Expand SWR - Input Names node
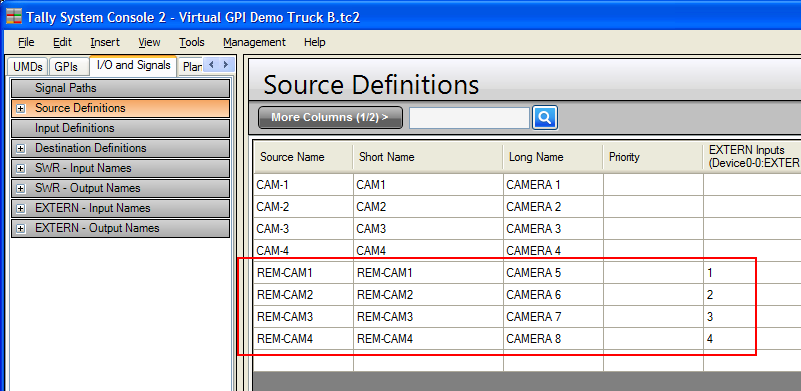Viewport: 801px width, 391px height. [20, 168]
